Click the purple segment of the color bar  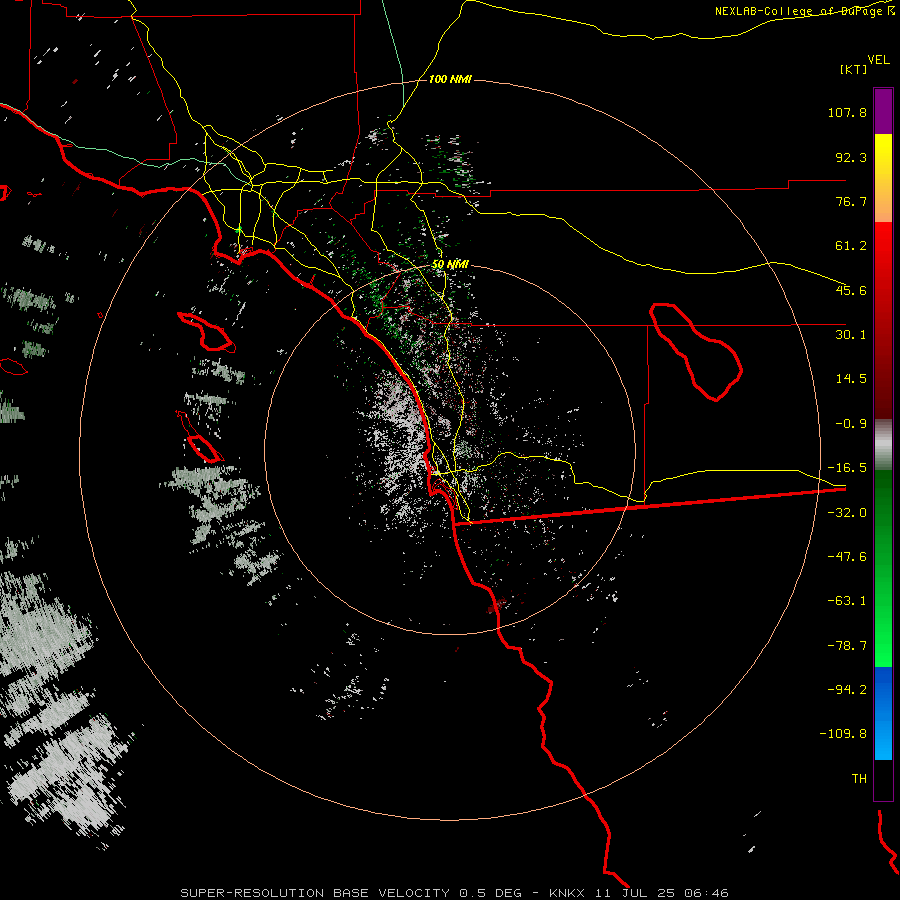[883, 111]
